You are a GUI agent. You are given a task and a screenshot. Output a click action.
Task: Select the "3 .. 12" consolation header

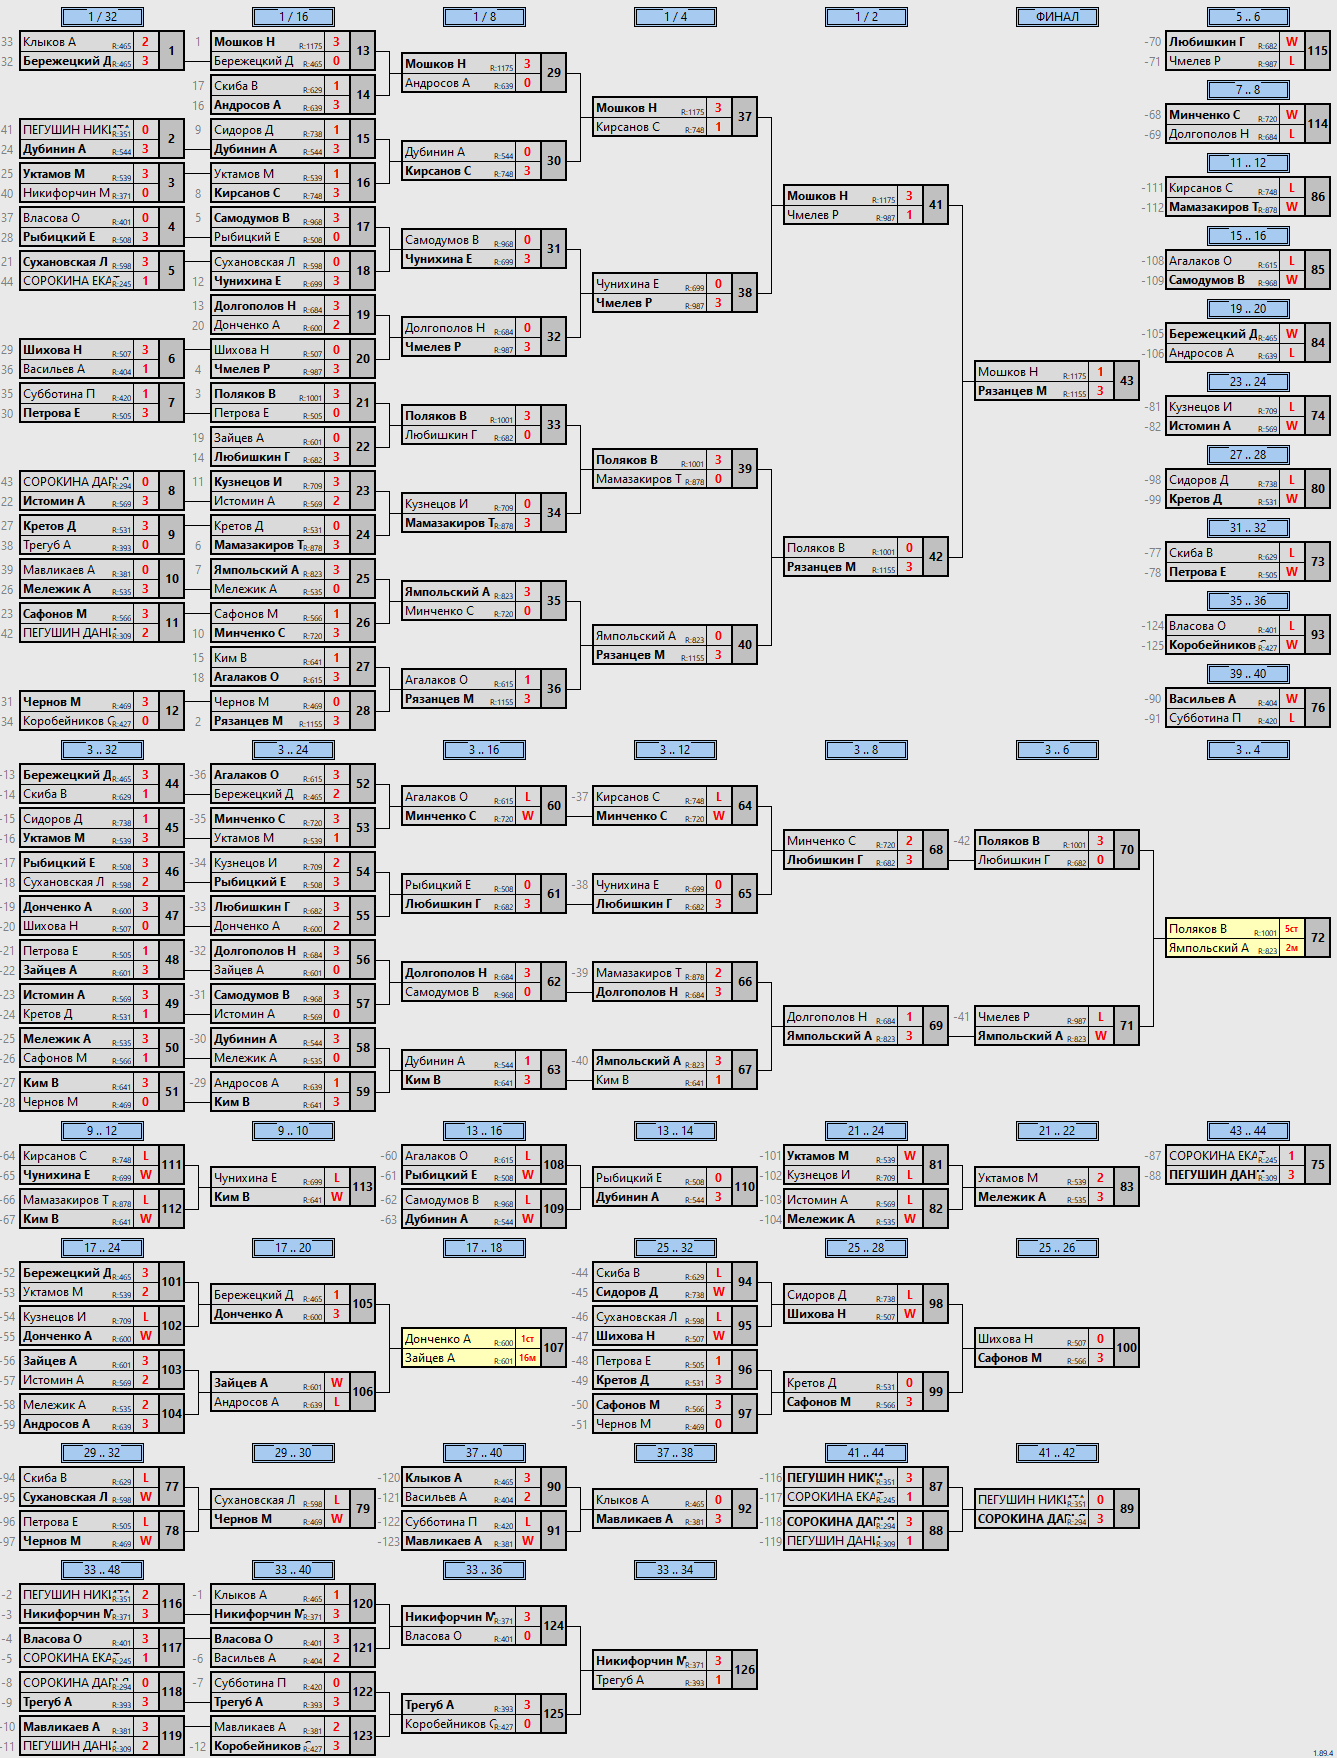tap(675, 750)
